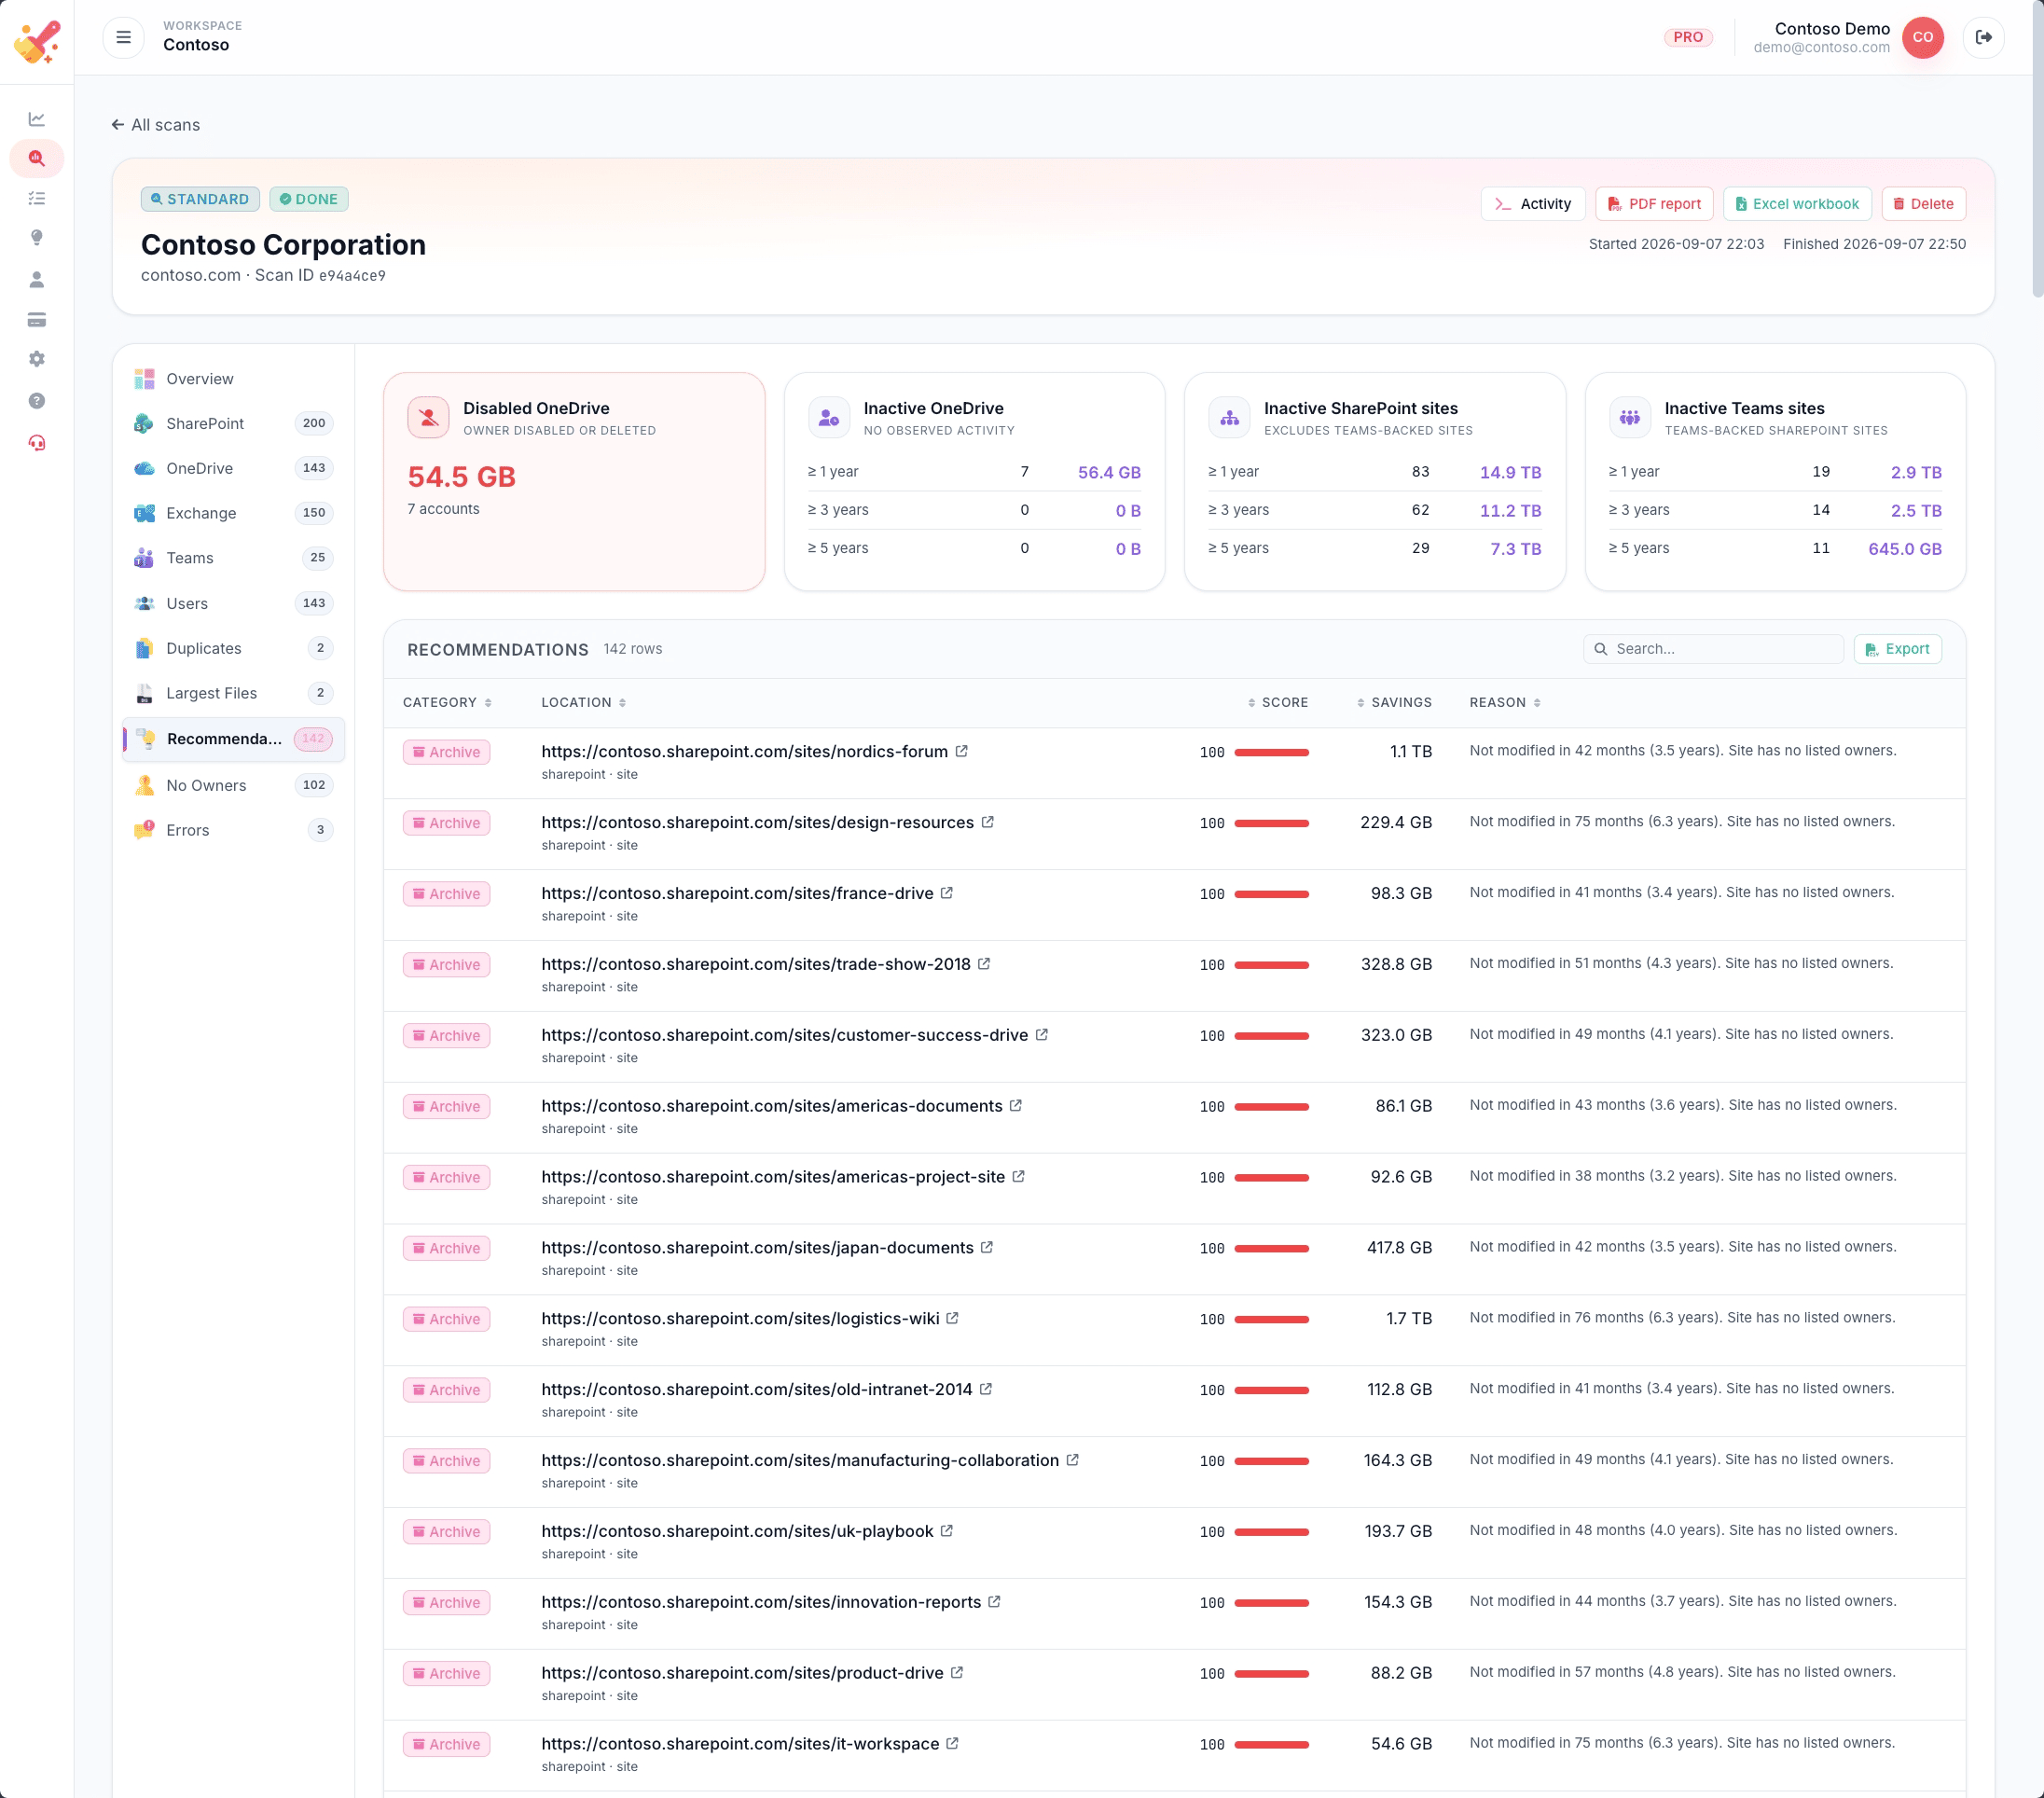Open the Overview section
The image size is (2044, 1798).
click(x=233, y=379)
